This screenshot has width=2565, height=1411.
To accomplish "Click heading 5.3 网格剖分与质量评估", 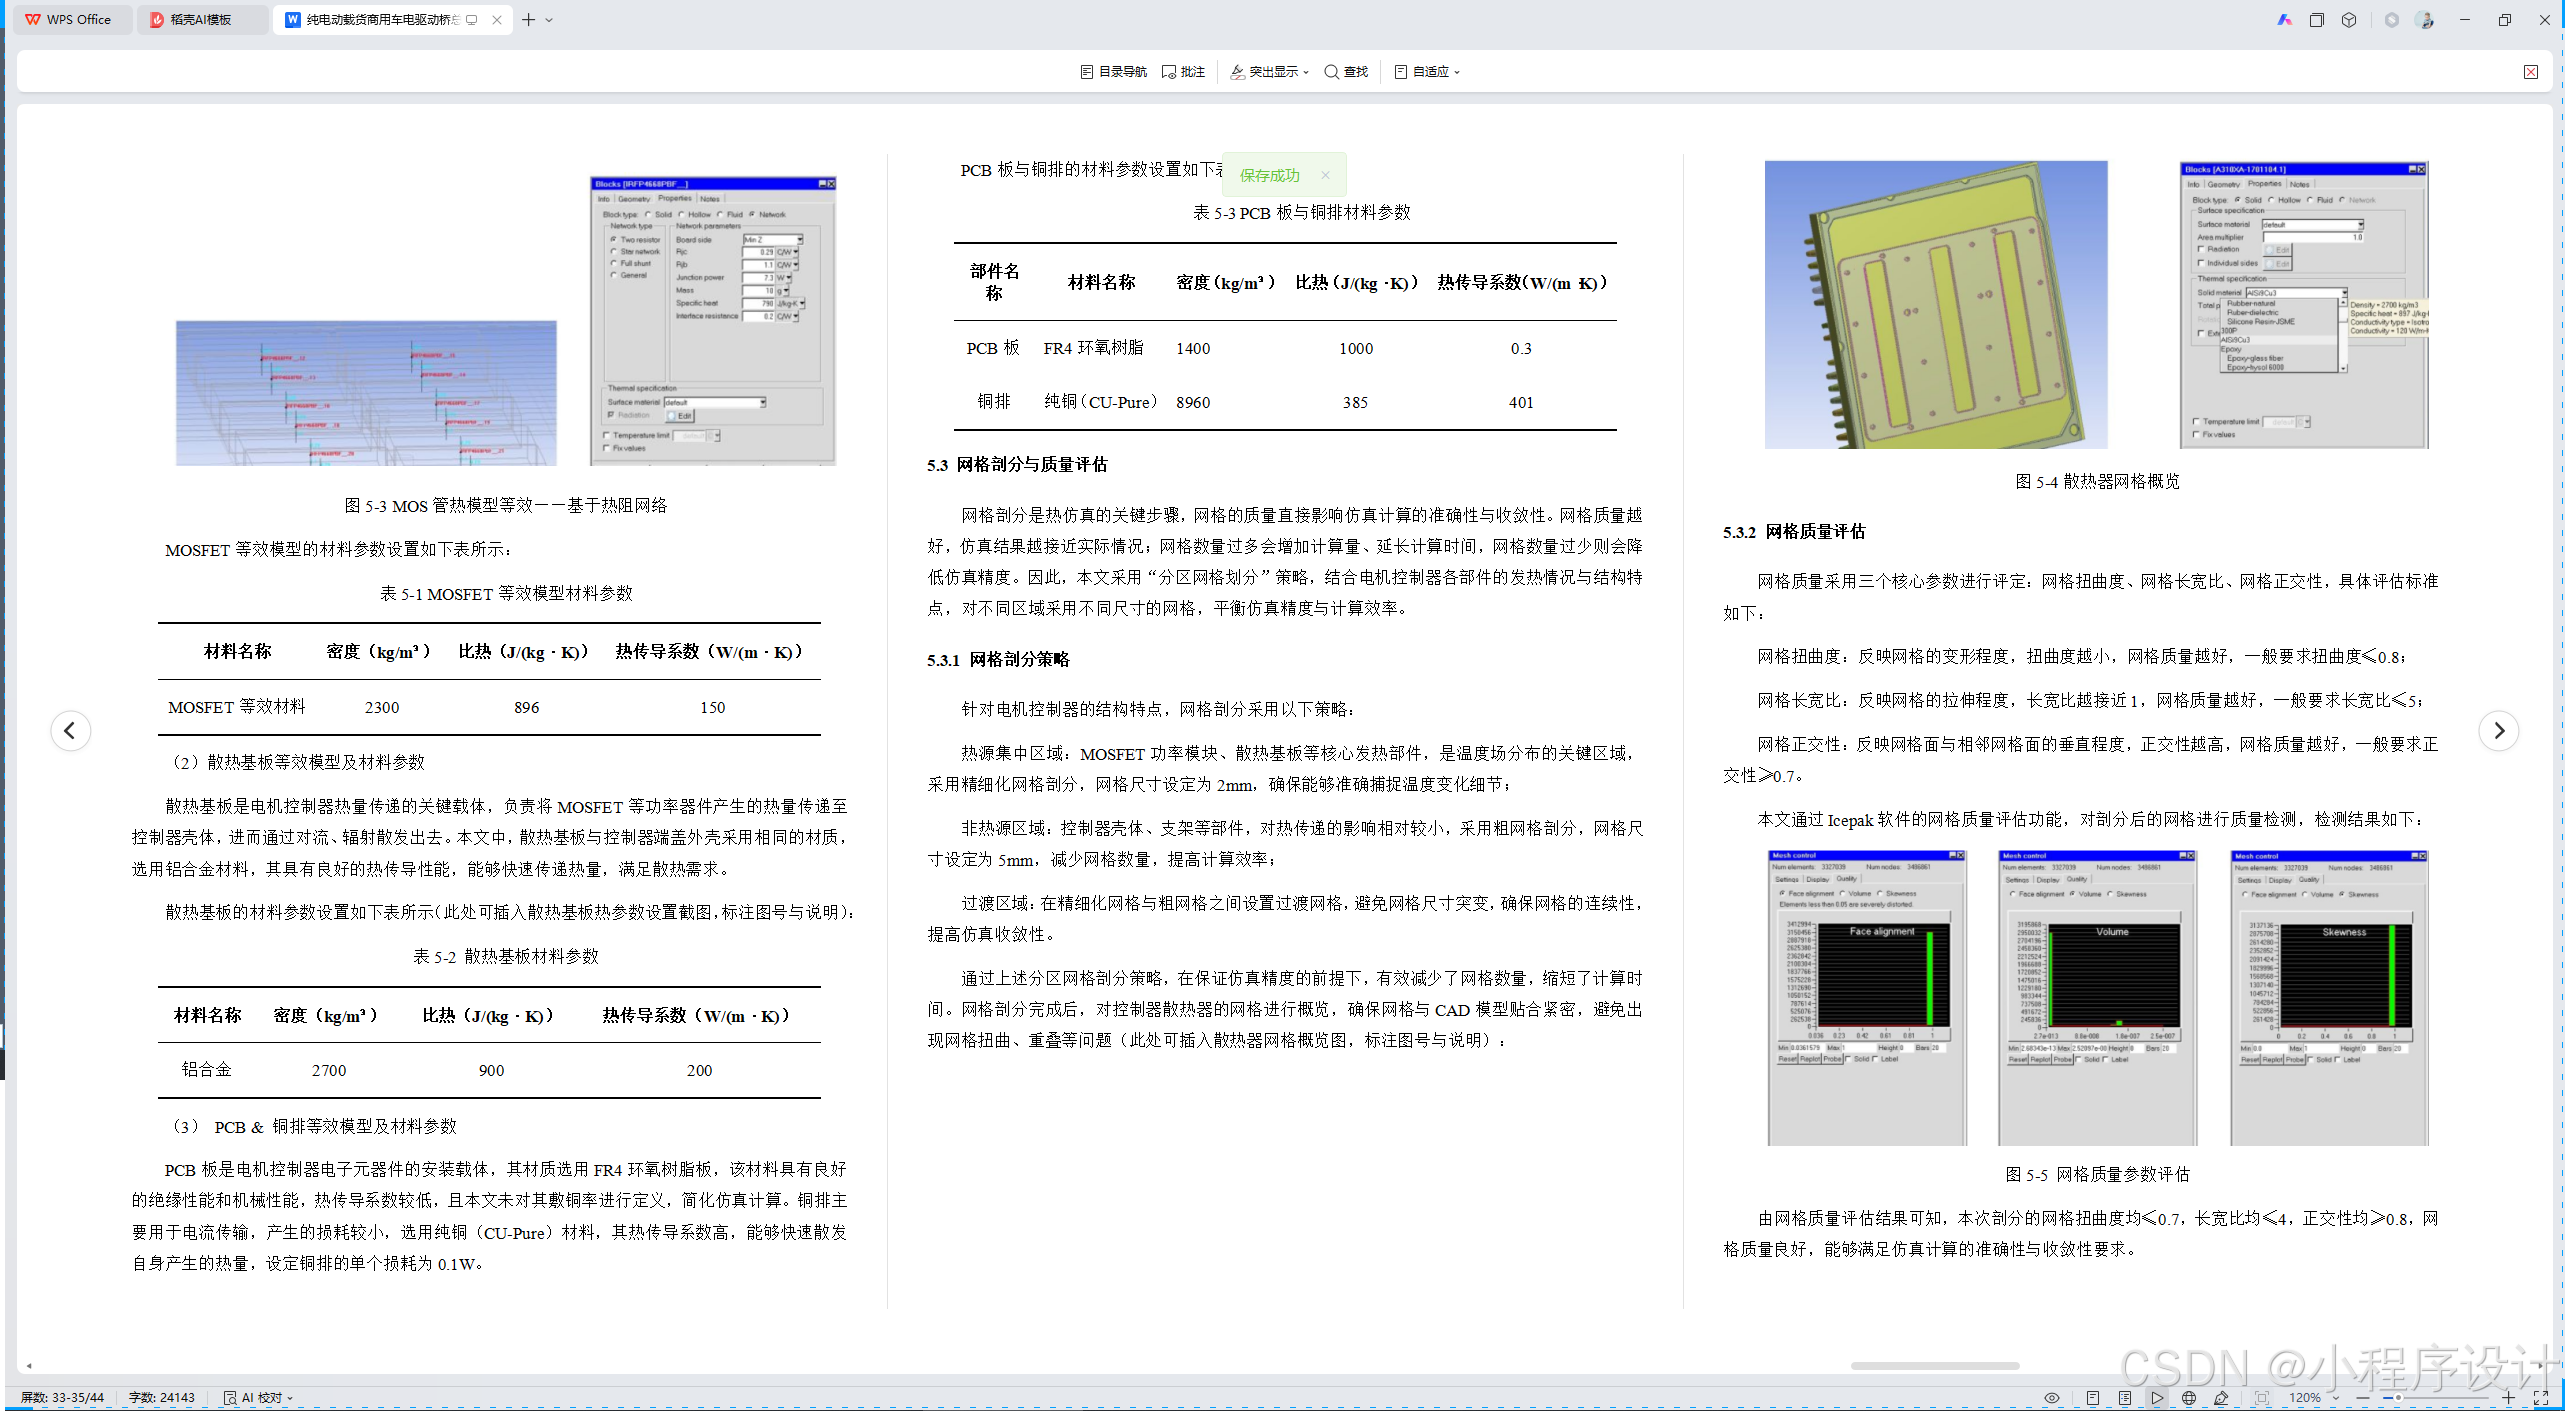I will coord(1017,465).
